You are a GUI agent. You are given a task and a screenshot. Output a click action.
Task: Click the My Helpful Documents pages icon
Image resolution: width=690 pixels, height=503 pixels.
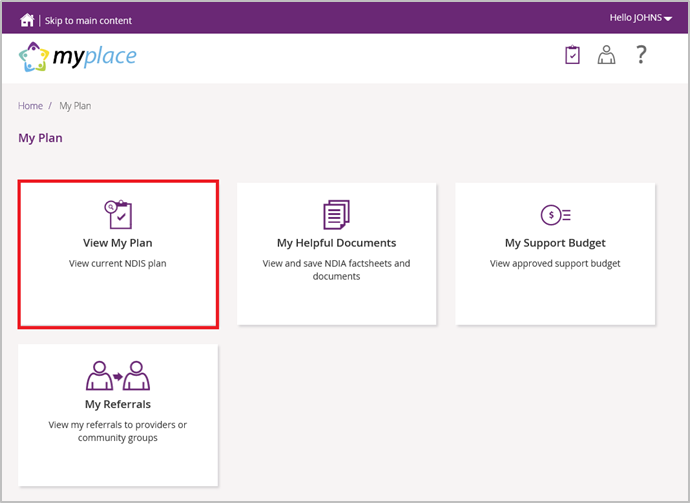click(336, 214)
